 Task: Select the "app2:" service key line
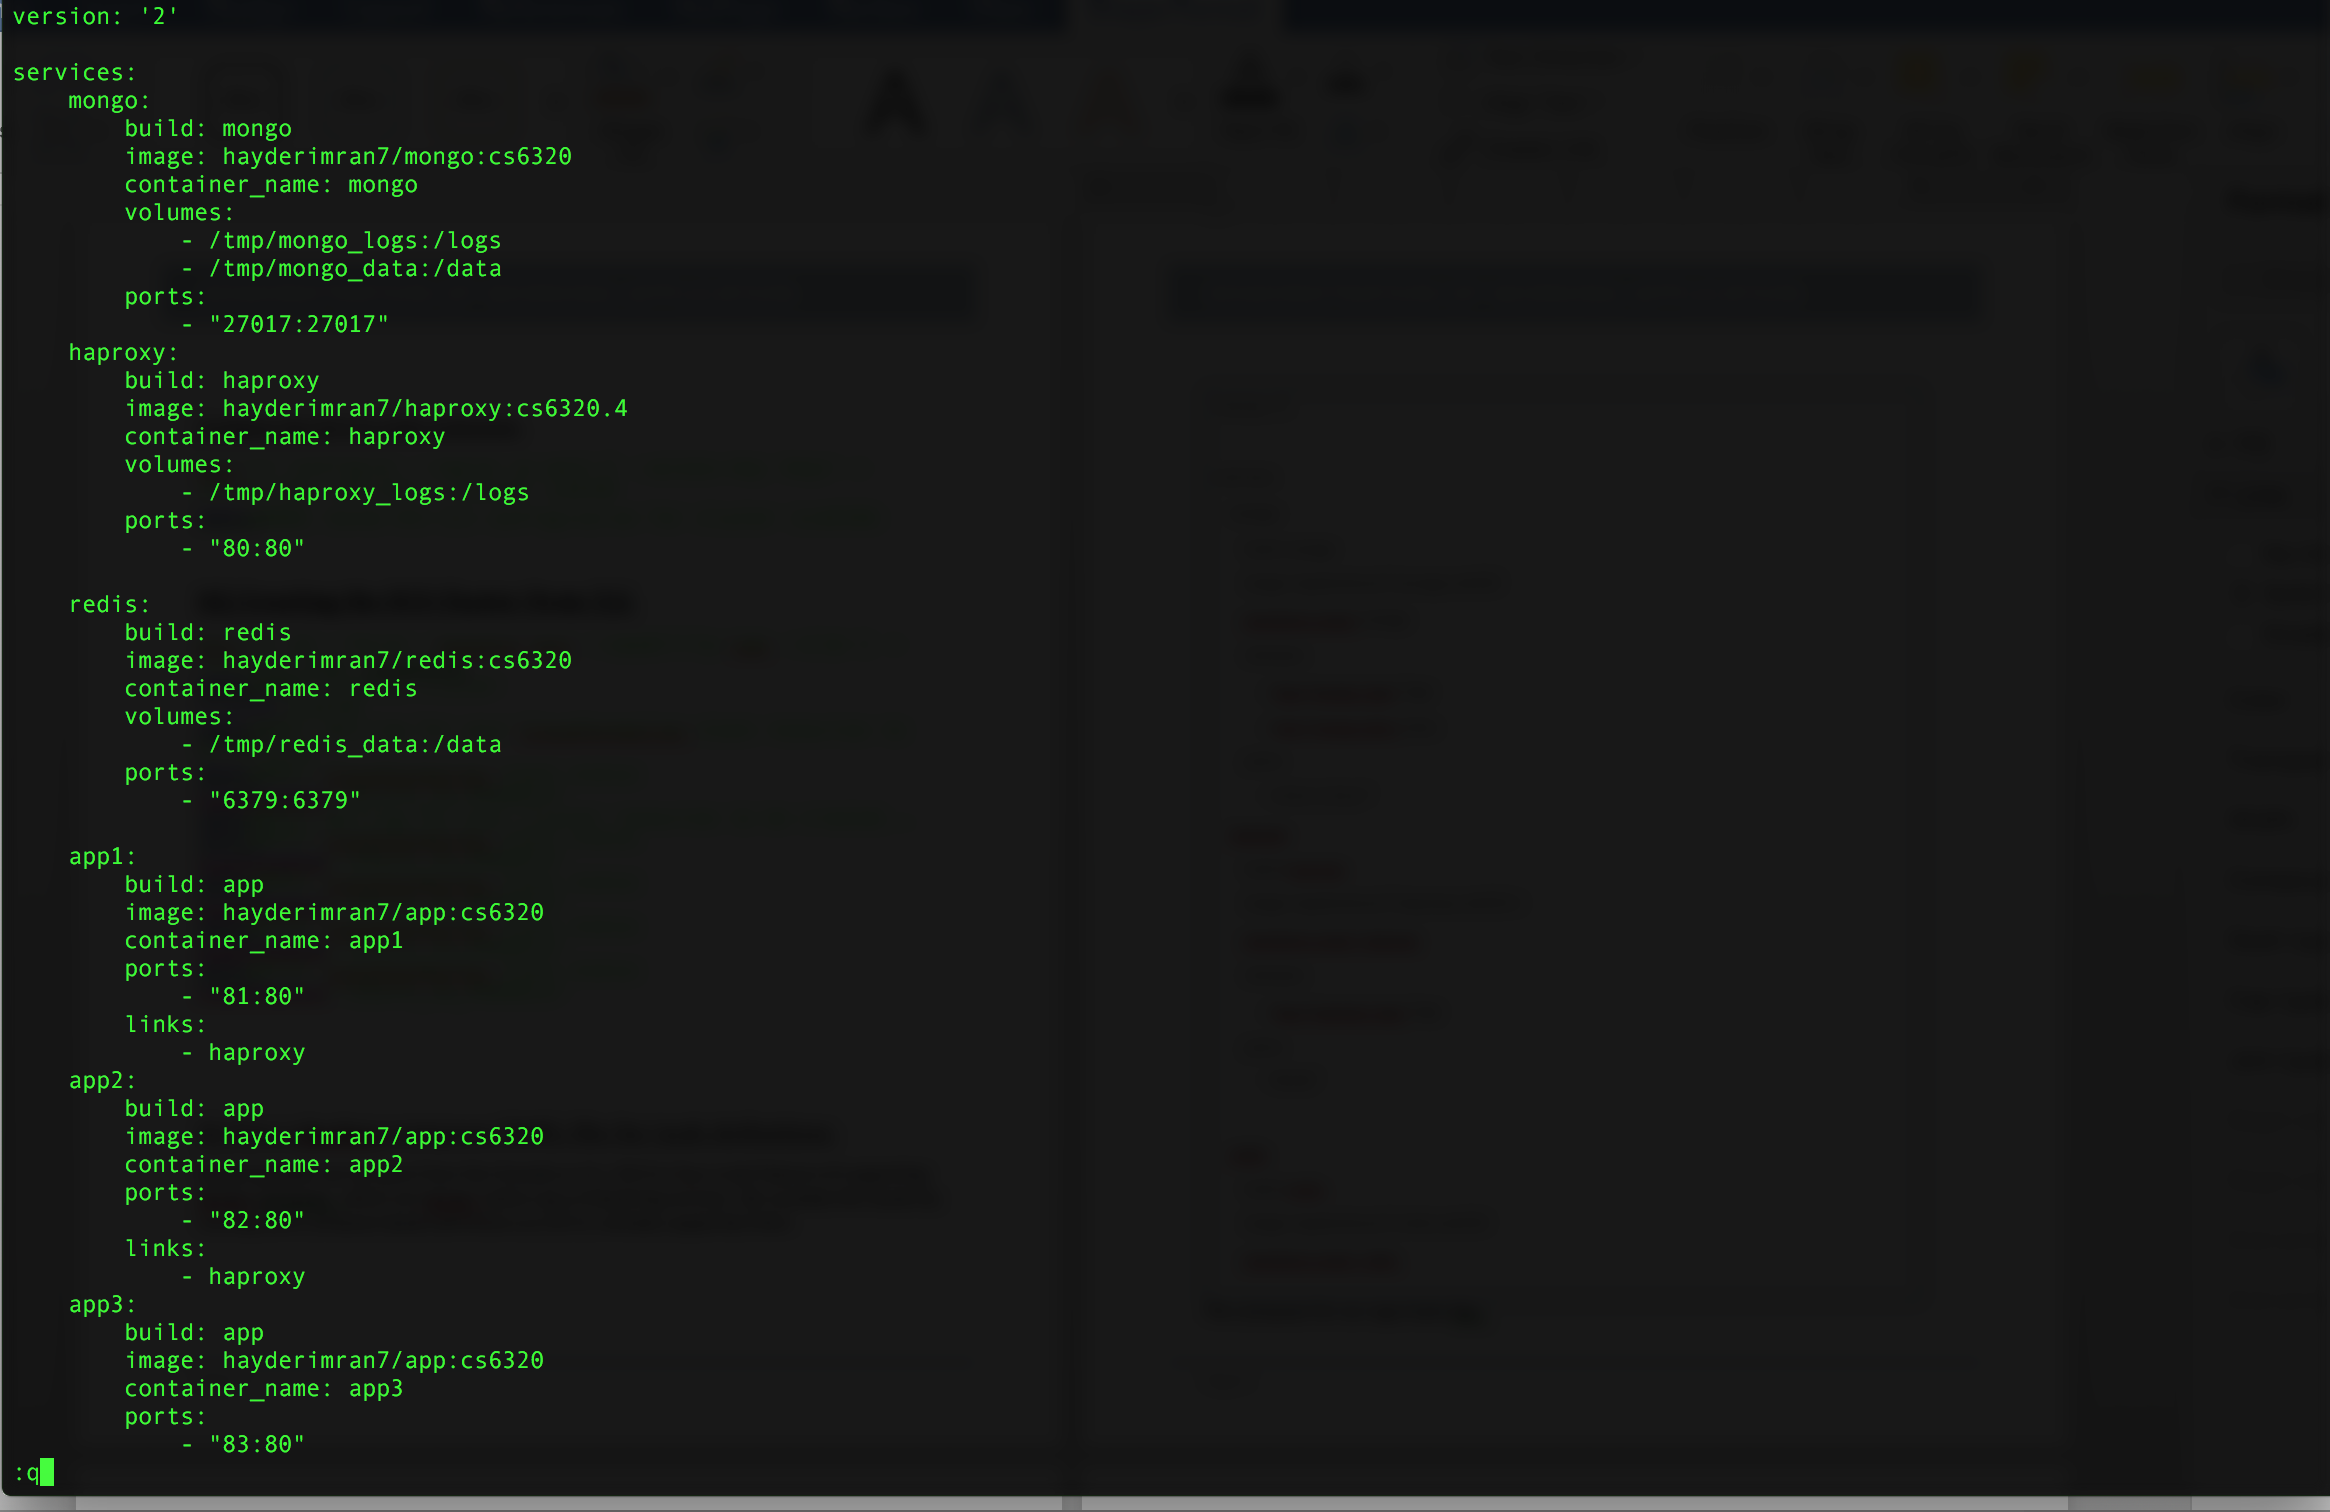pyautogui.click(x=102, y=1080)
